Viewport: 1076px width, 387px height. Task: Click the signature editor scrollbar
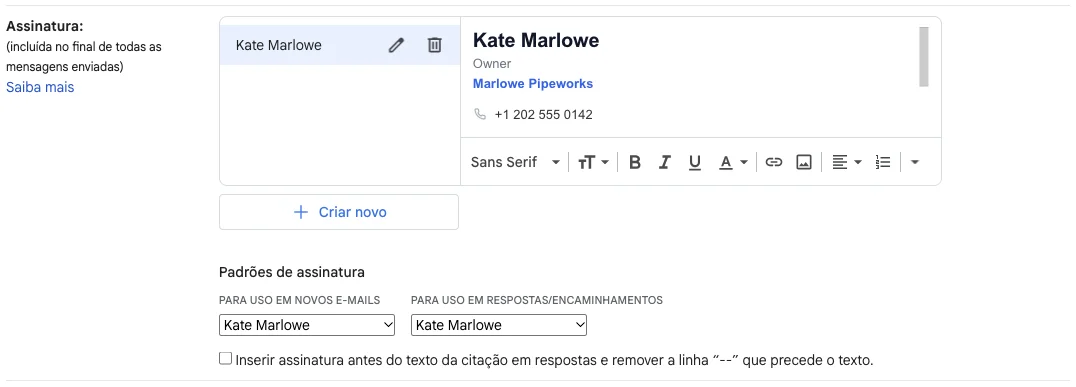pyautogui.click(x=924, y=57)
